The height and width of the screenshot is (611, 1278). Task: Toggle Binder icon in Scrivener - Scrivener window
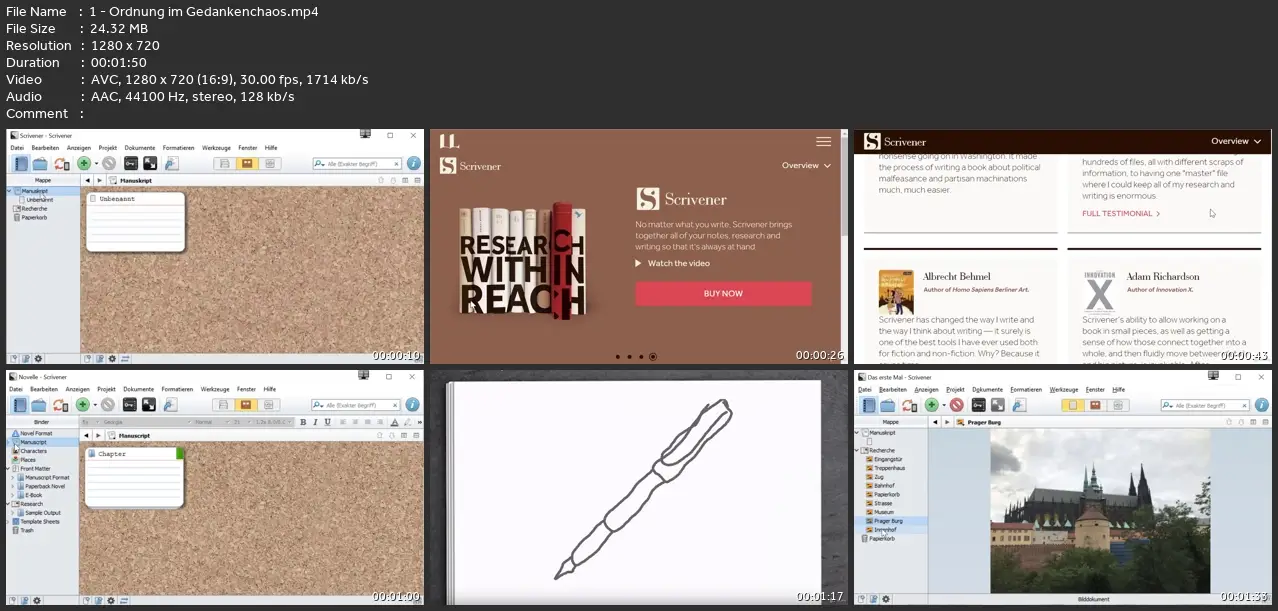(x=19, y=163)
